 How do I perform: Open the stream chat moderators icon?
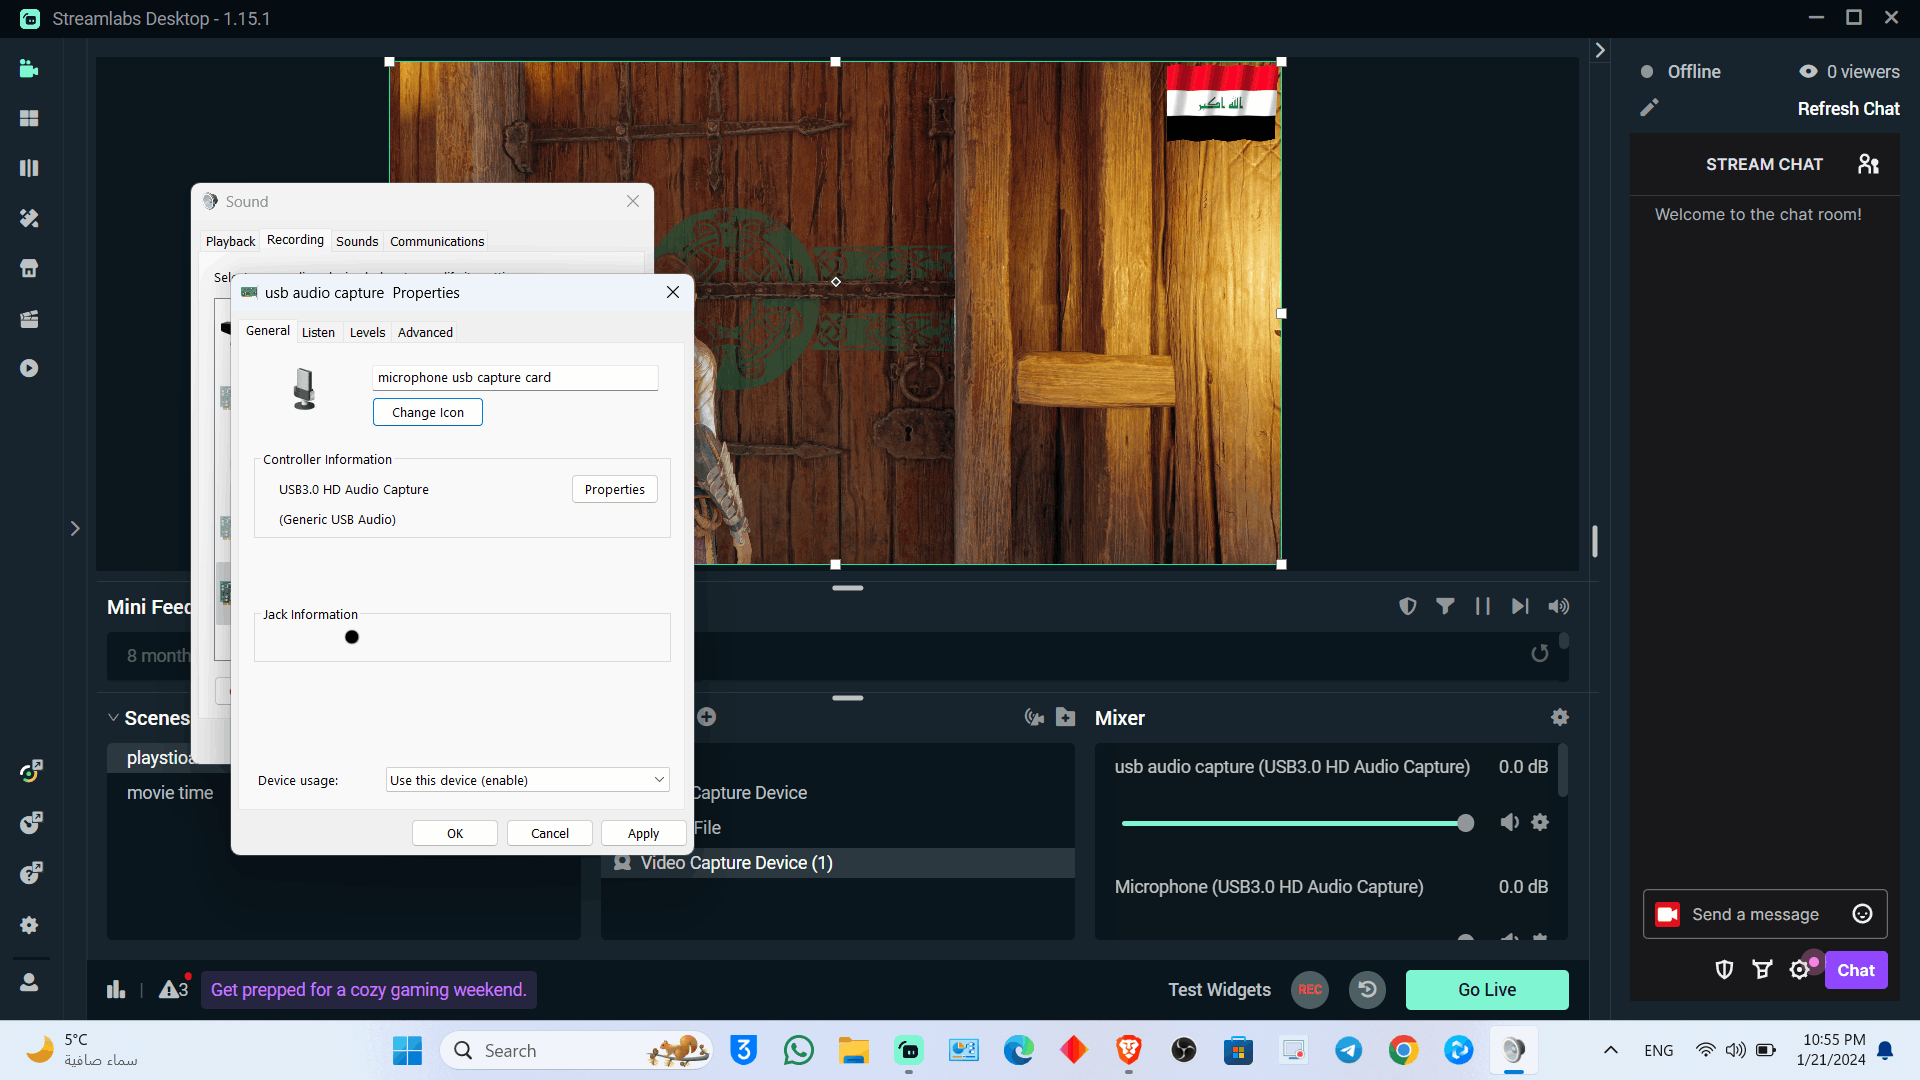1868,164
